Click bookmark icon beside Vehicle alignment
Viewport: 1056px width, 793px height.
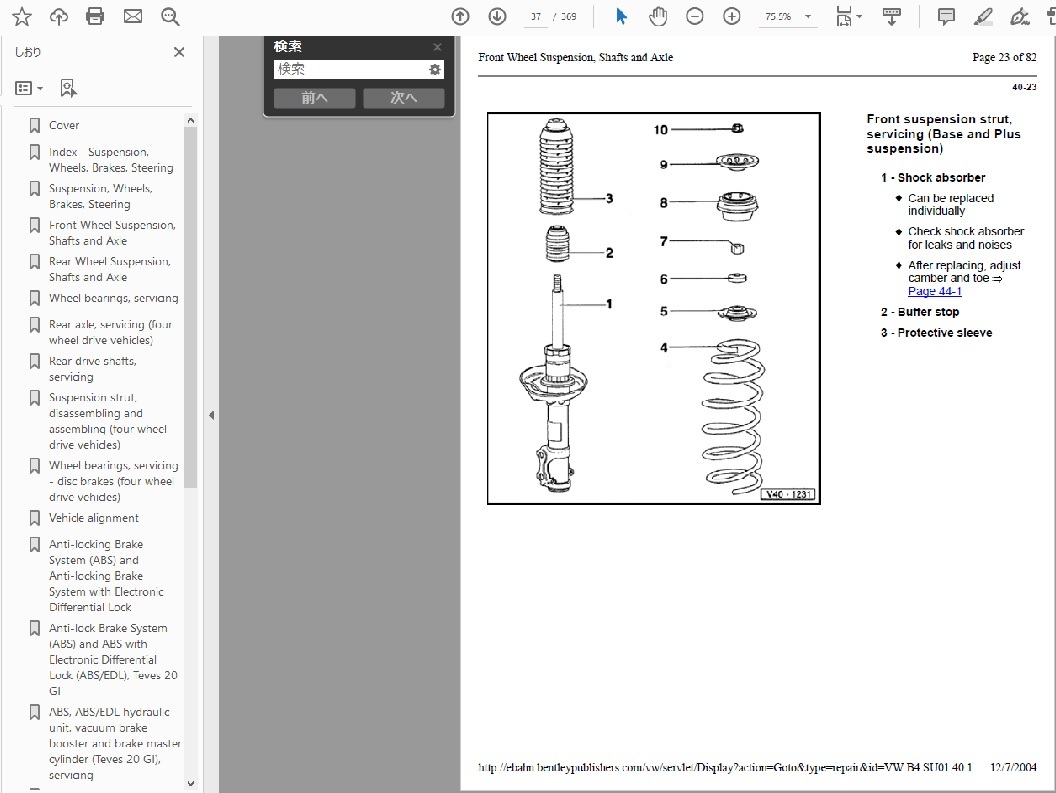[x=35, y=517]
